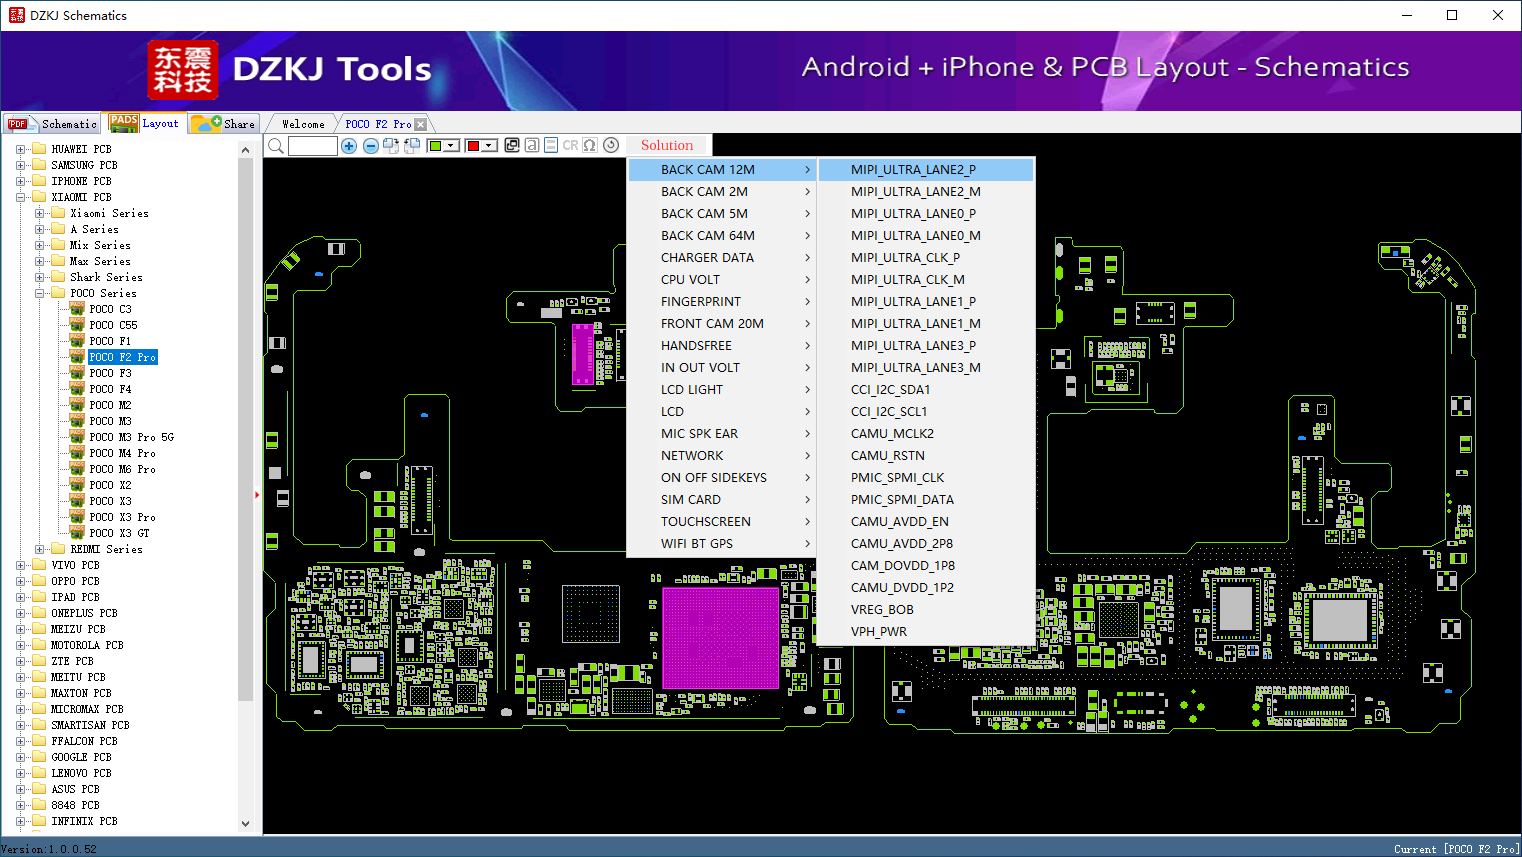
Task: Open the WIFI BT GPS submenu
Action: [722, 544]
